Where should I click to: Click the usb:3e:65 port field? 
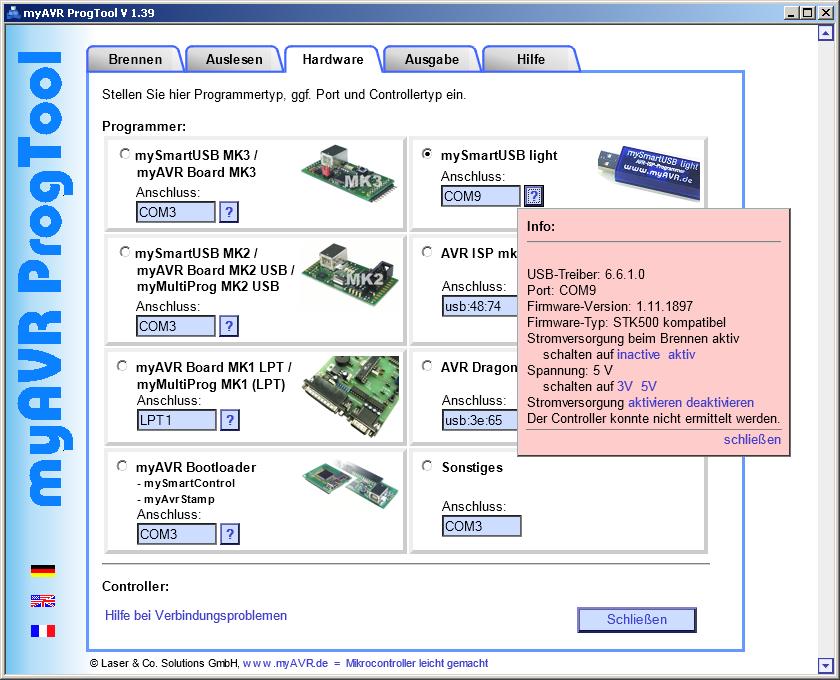tap(479, 420)
